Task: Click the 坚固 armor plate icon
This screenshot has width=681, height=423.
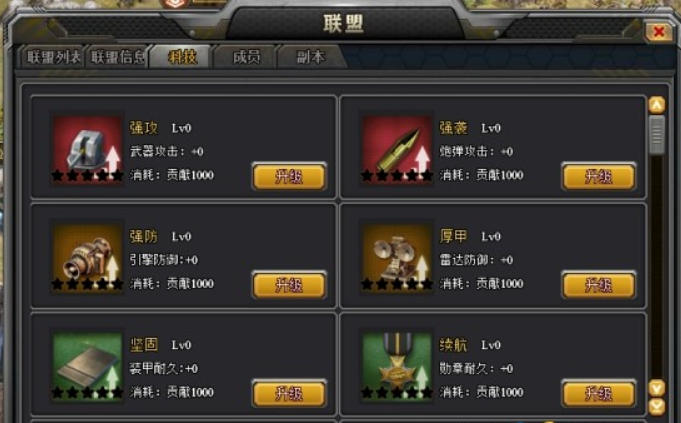Action: [x=87, y=366]
